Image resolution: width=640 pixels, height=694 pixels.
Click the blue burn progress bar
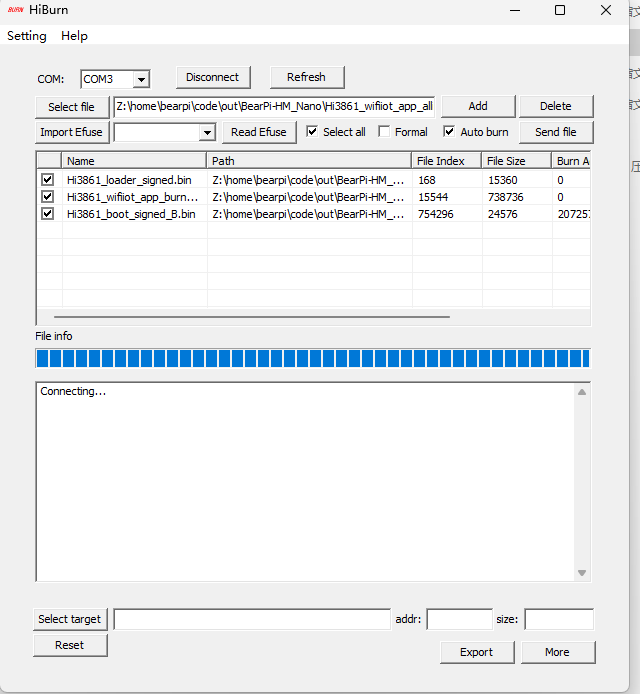click(313, 358)
